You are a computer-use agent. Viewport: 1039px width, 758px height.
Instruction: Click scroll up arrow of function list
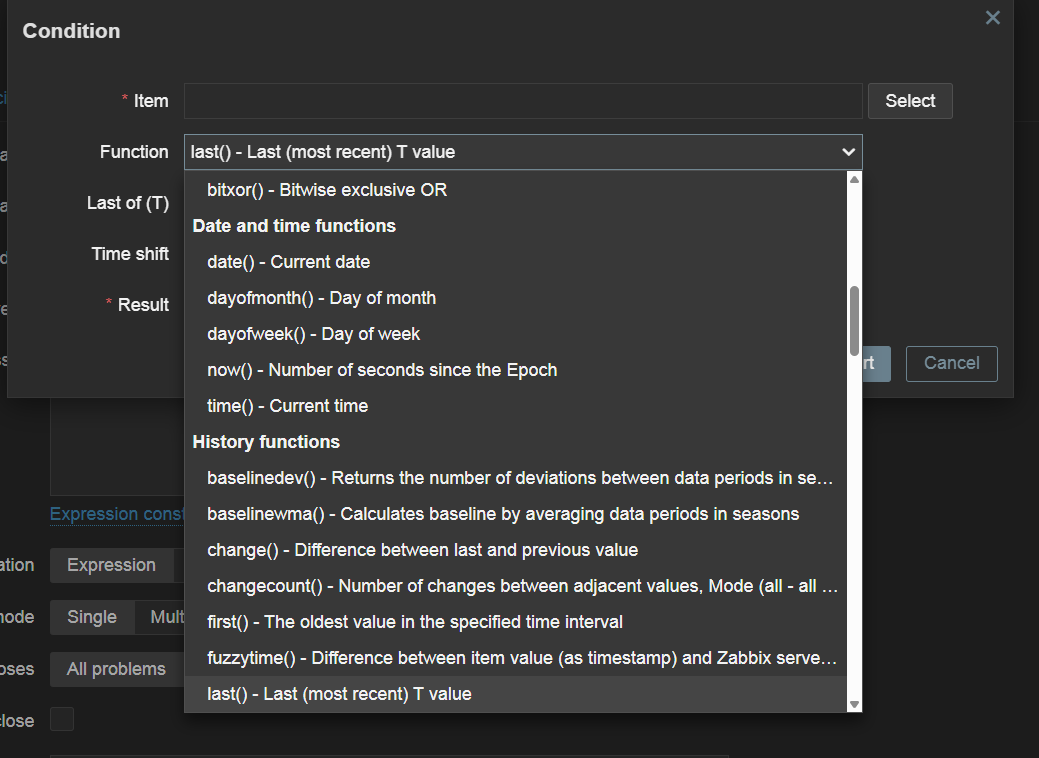(855, 179)
